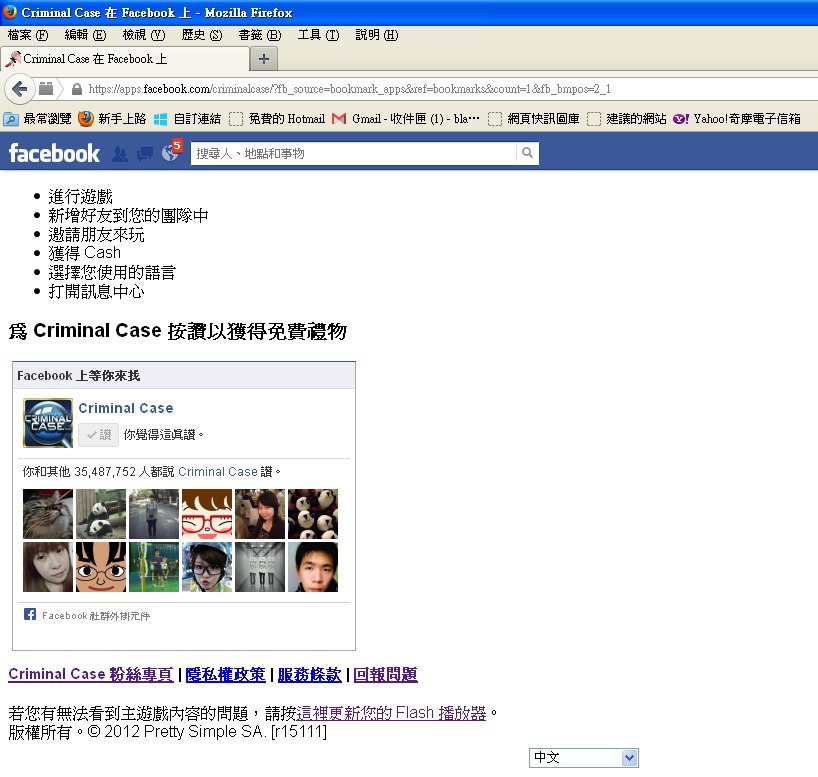This screenshot has height=777, width=818.
Task: Open the 歷史 (S) menu
Action: (x=202, y=35)
